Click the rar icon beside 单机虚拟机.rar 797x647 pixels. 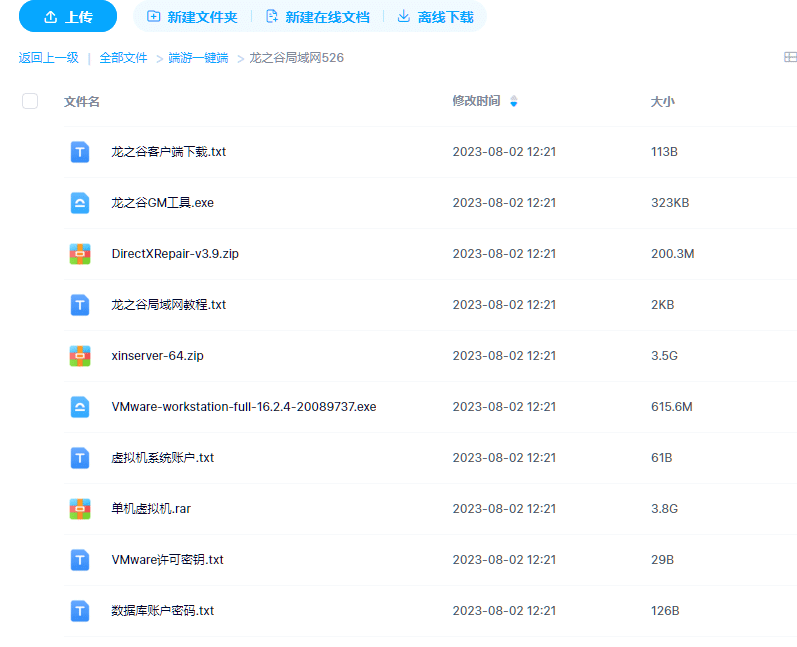click(x=80, y=508)
